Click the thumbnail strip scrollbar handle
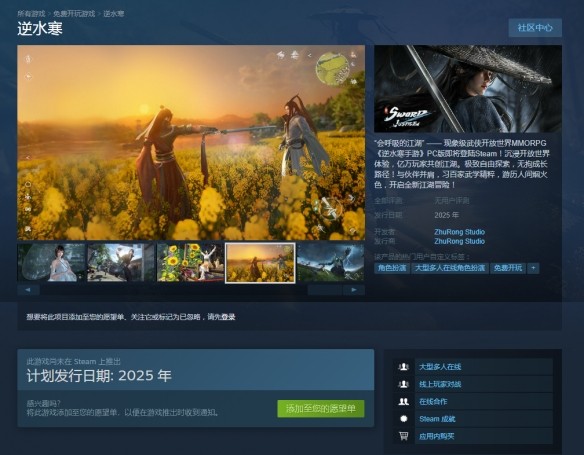 pos(325,290)
